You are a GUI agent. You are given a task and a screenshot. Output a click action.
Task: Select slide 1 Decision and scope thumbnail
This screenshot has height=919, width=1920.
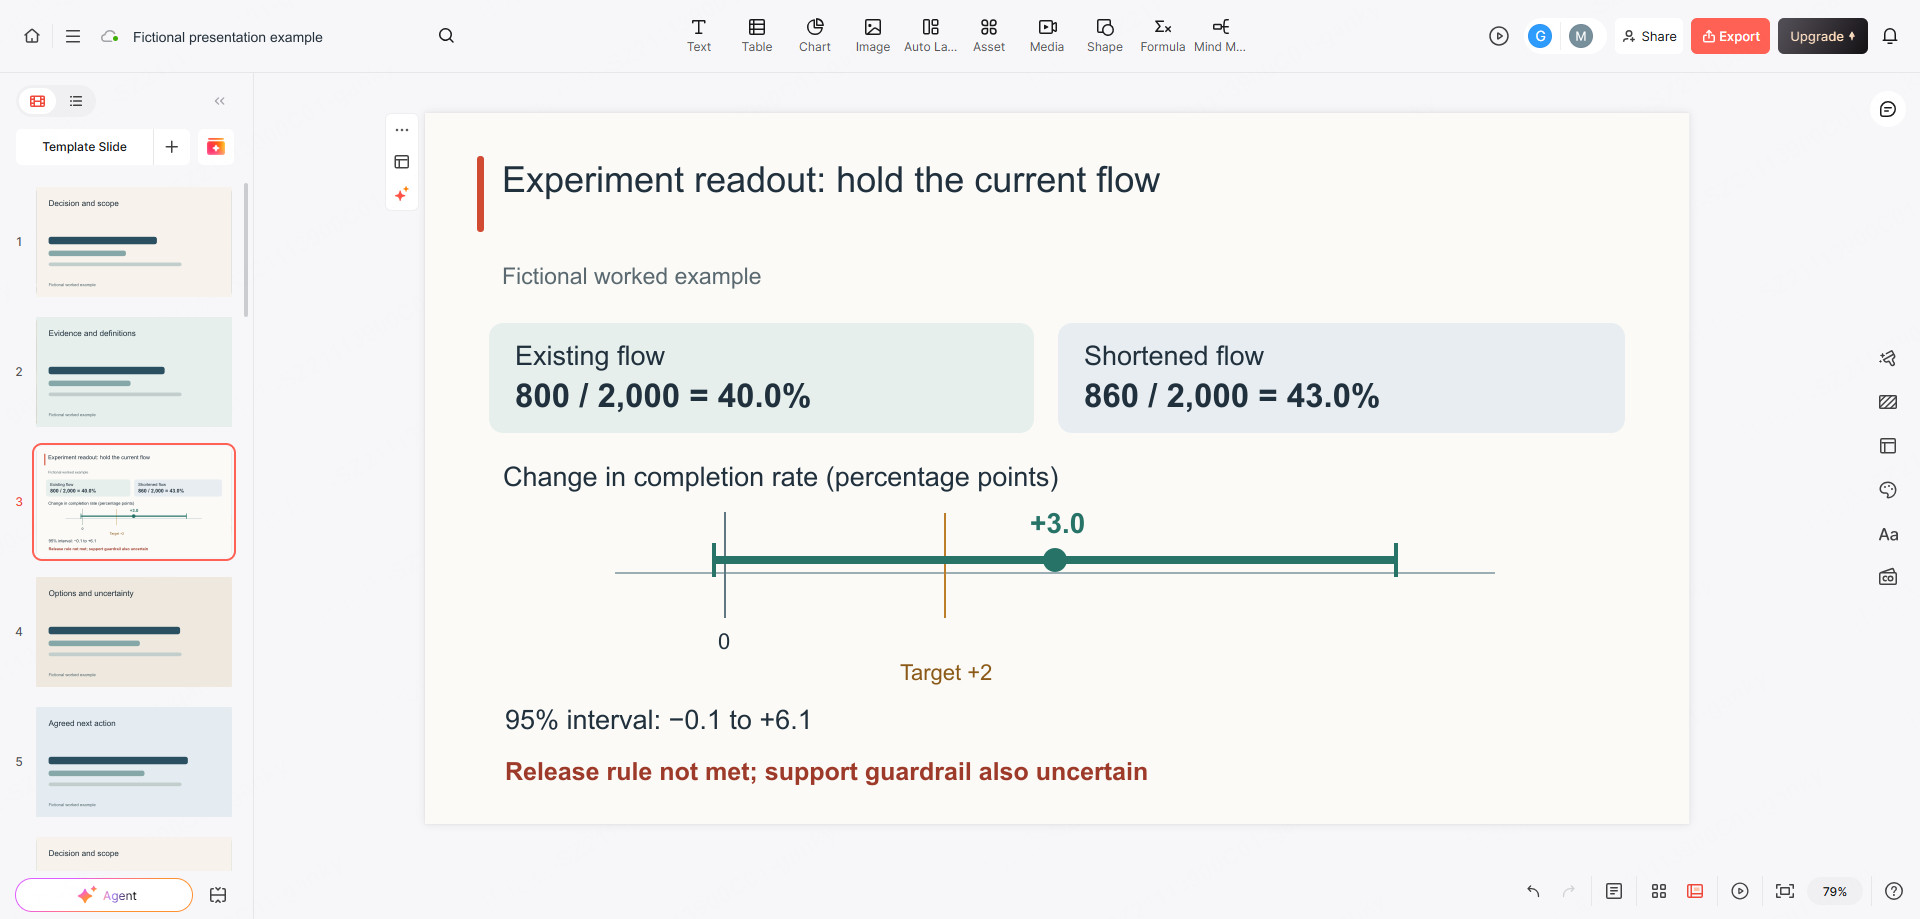[134, 242]
